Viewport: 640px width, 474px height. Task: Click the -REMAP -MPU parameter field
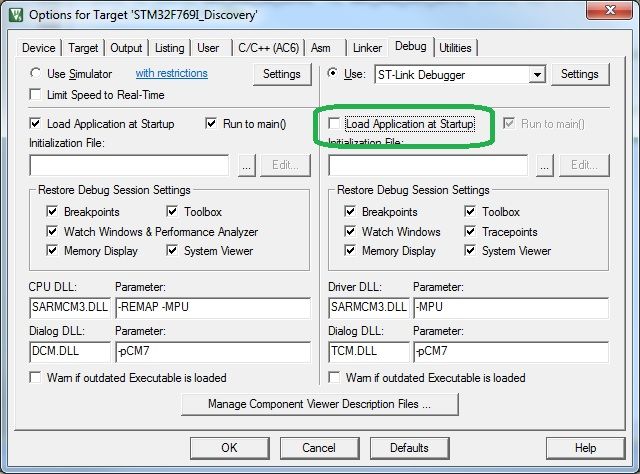[x=213, y=308]
